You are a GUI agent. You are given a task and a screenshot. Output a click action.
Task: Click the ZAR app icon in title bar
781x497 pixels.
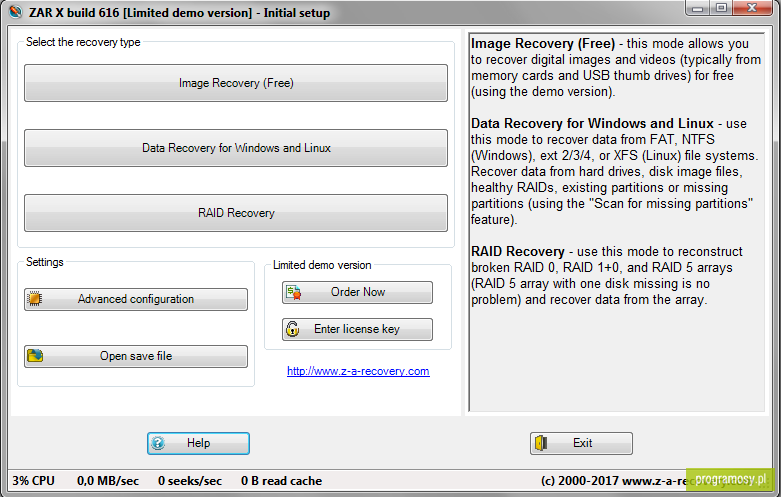(16, 12)
